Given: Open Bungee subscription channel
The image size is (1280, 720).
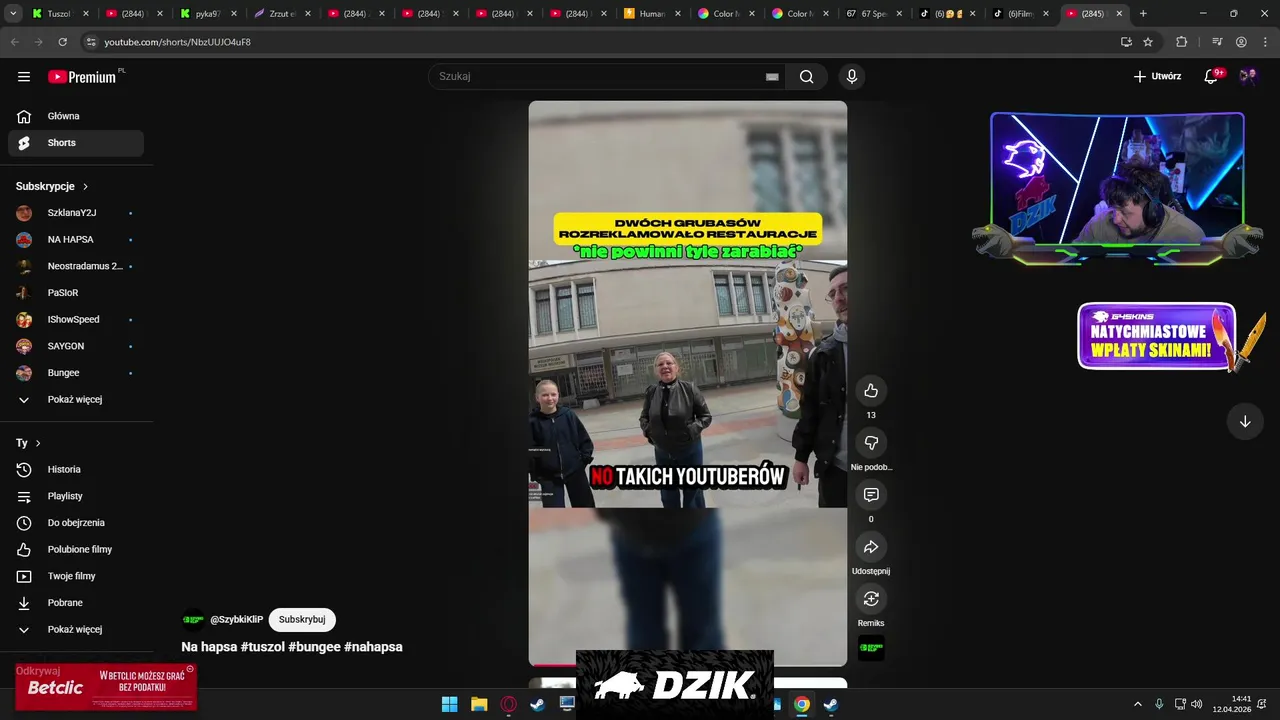Looking at the screenshot, I should 76,373.
